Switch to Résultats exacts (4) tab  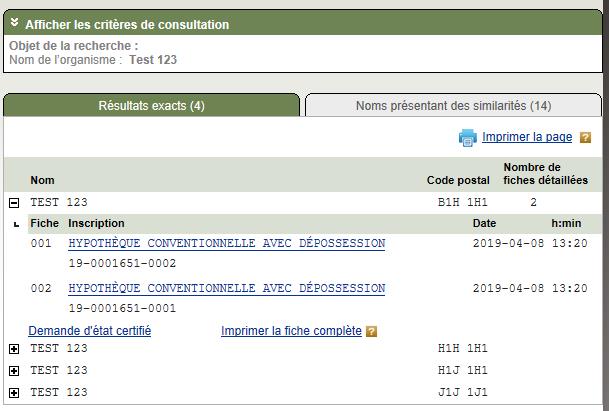[151, 106]
